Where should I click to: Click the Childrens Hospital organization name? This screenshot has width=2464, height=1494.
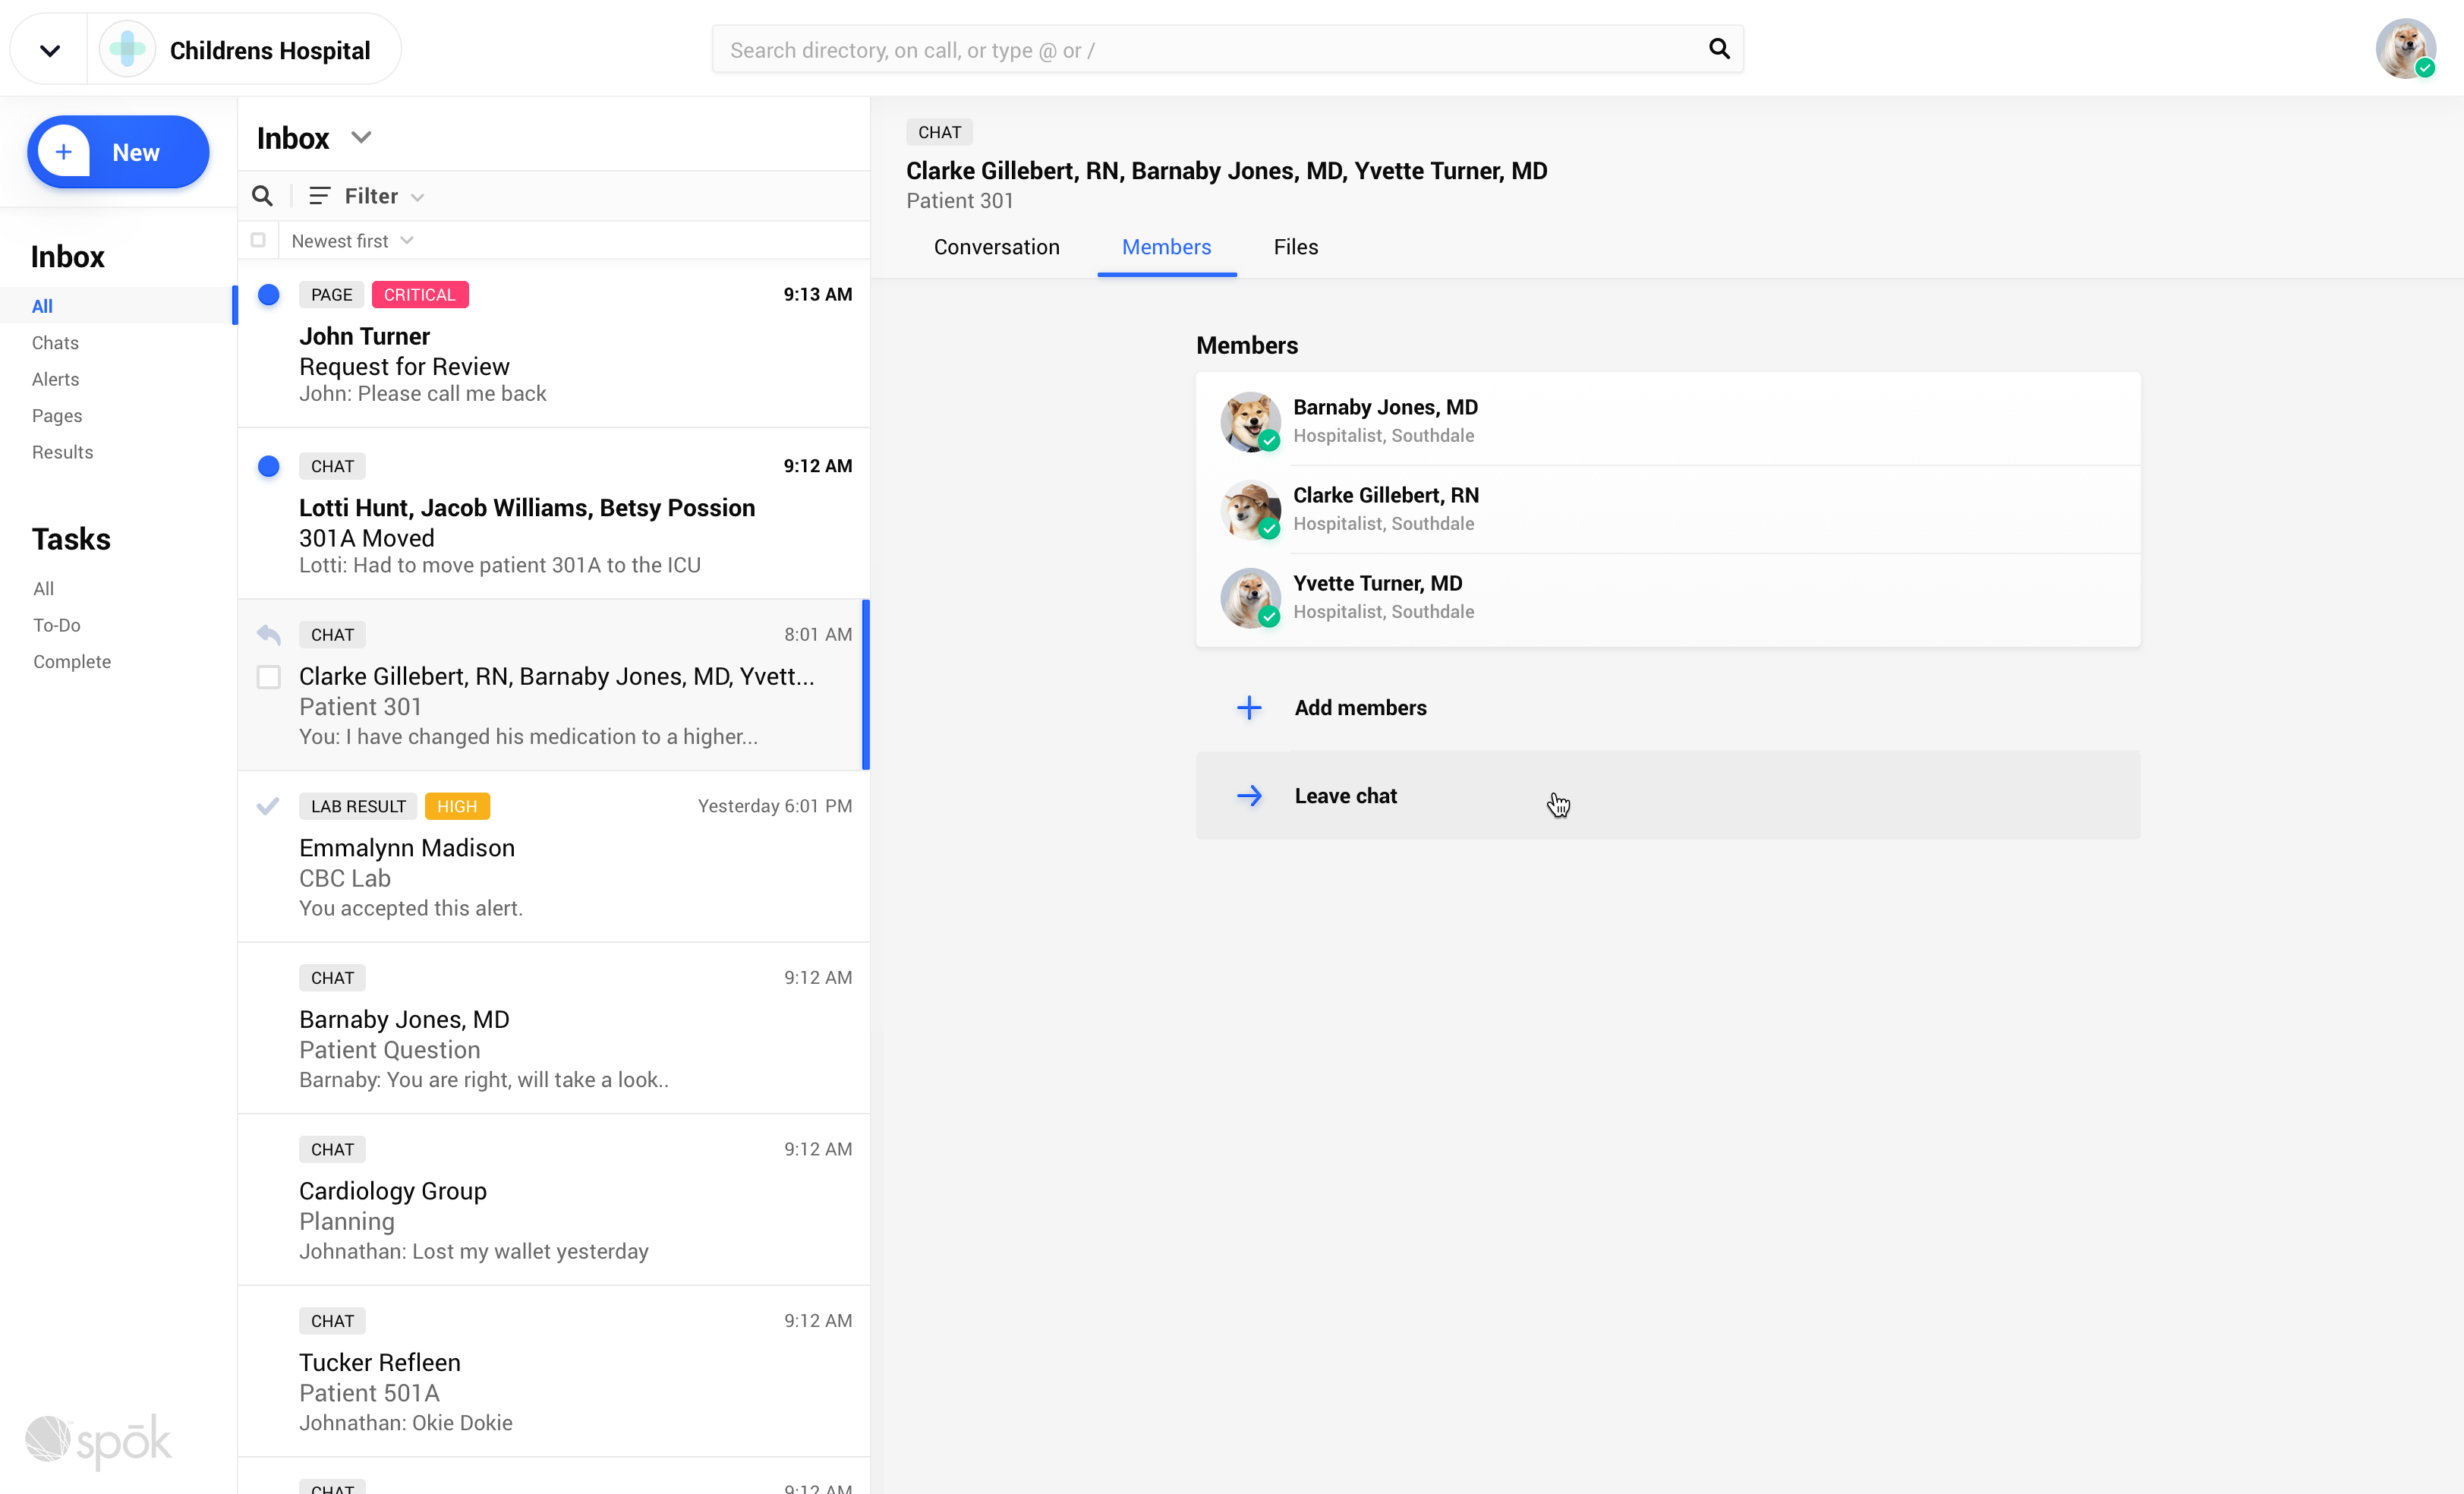270,50
